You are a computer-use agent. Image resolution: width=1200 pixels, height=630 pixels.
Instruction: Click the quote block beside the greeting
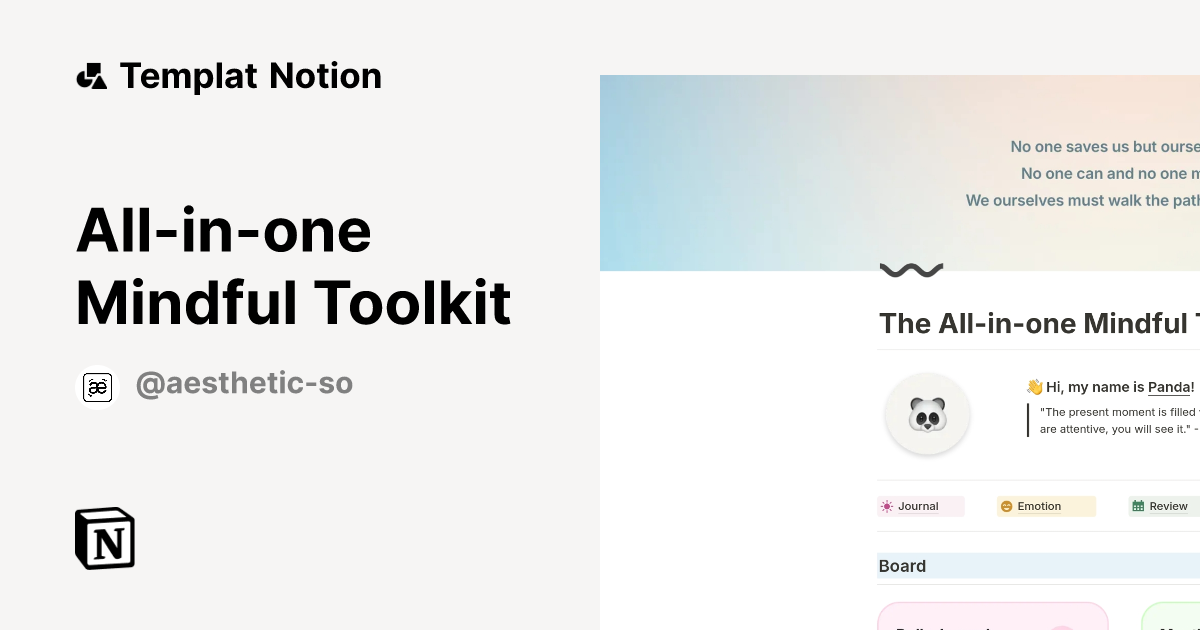coord(1115,420)
